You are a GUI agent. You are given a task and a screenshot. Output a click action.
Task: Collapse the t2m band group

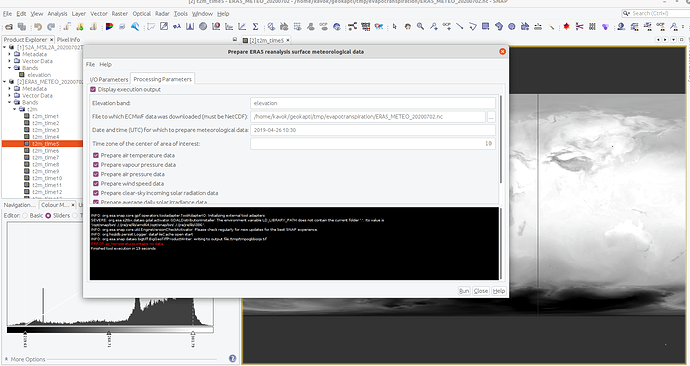click(x=15, y=109)
